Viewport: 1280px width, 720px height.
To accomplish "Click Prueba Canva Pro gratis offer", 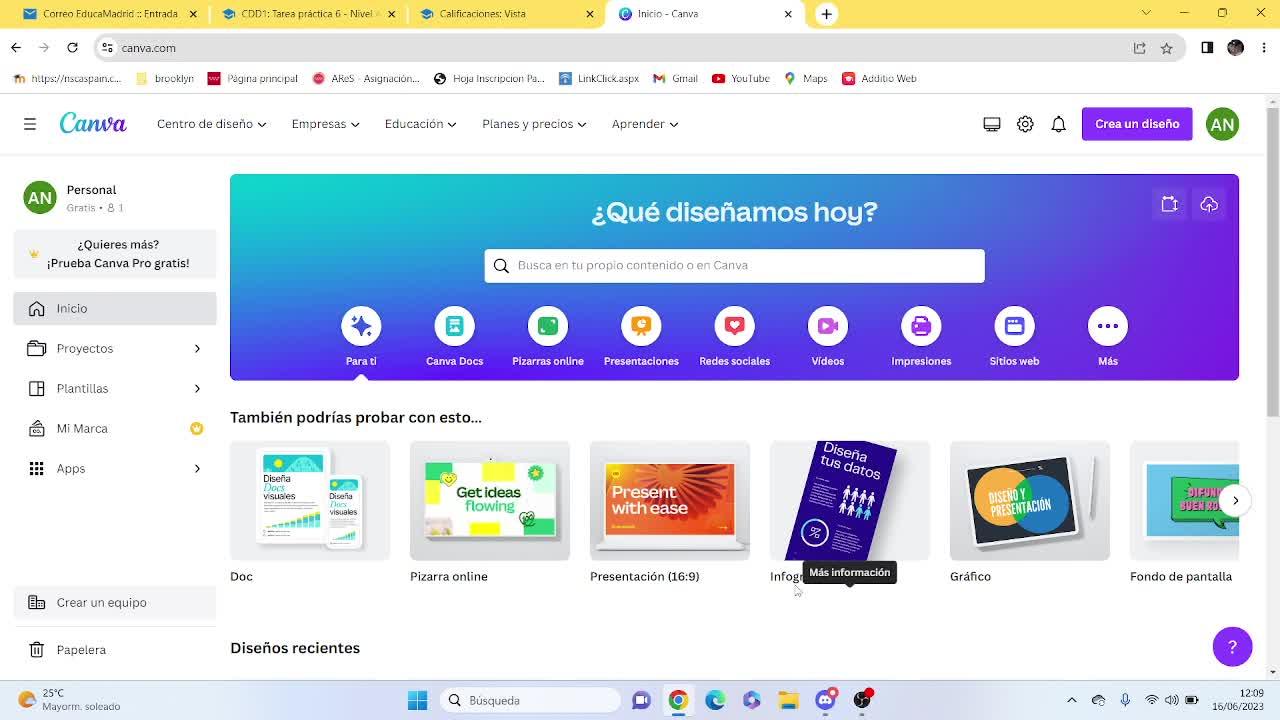I will coord(115,254).
